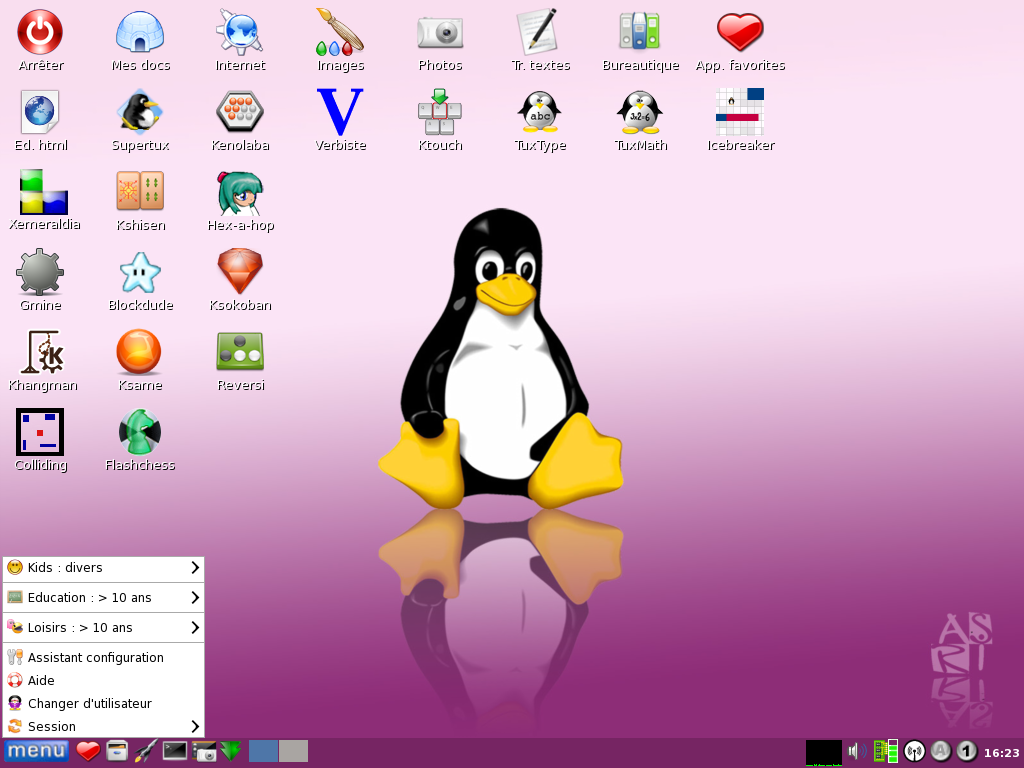Viewport: 1024px width, 768px height.
Task: Launch the Verbiste icon
Action: click(x=340, y=112)
